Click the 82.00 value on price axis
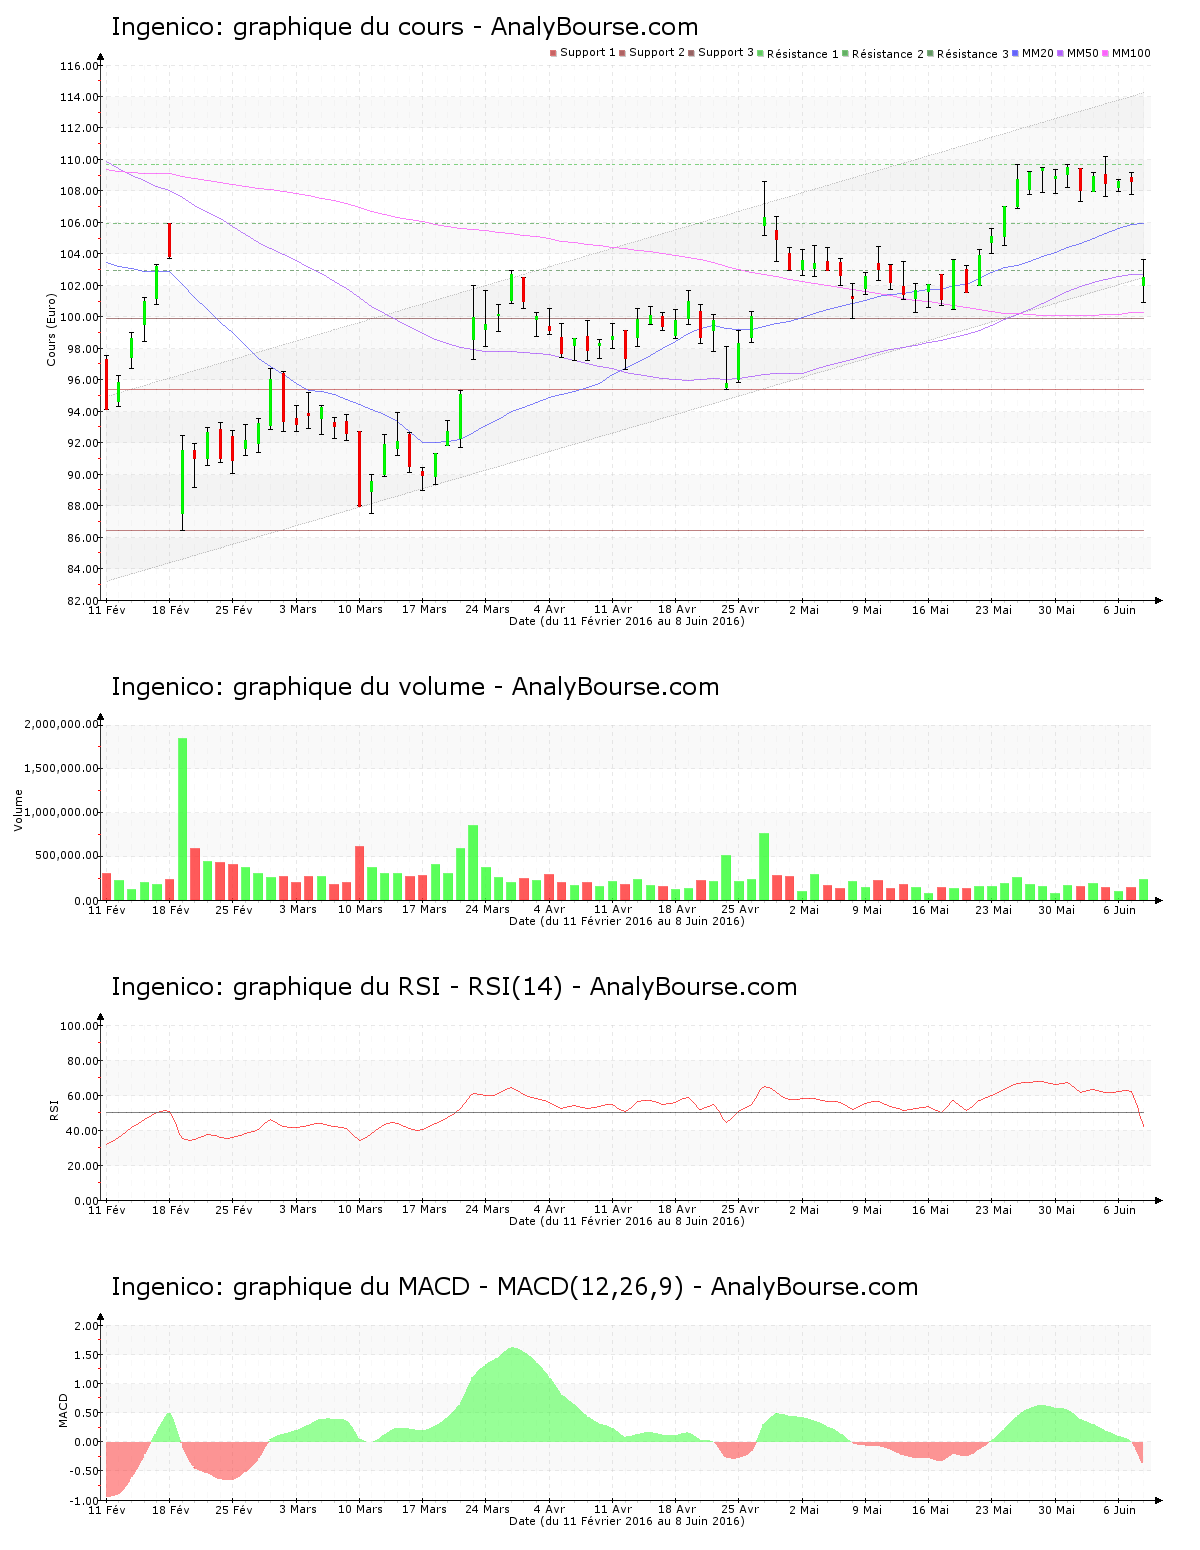Image resolution: width=1200 pixels, height=1550 pixels. point(82,601)
